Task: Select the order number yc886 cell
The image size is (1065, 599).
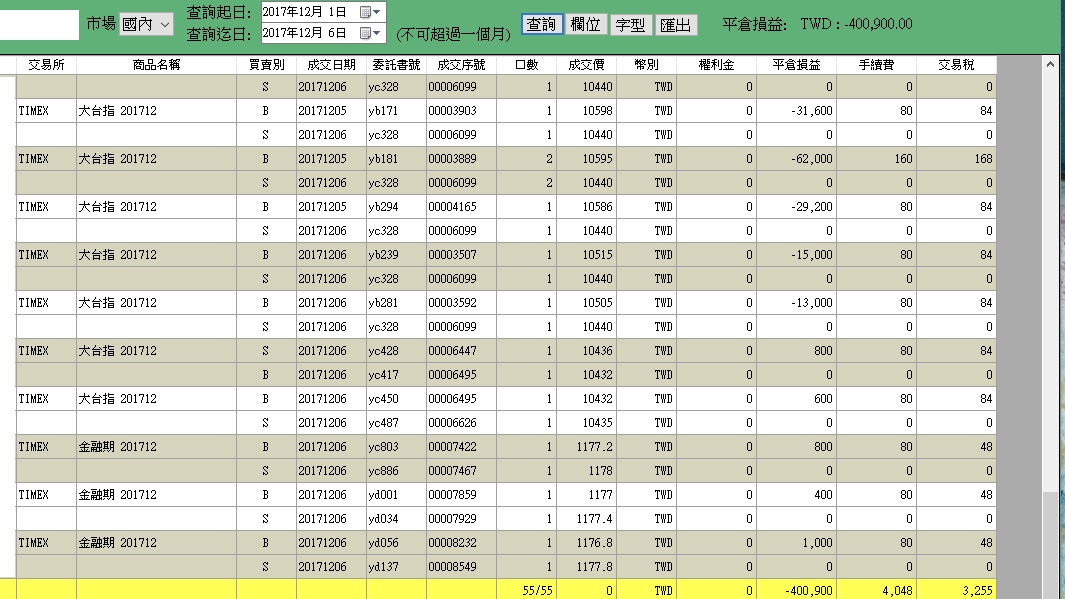Action: point(396,471)
